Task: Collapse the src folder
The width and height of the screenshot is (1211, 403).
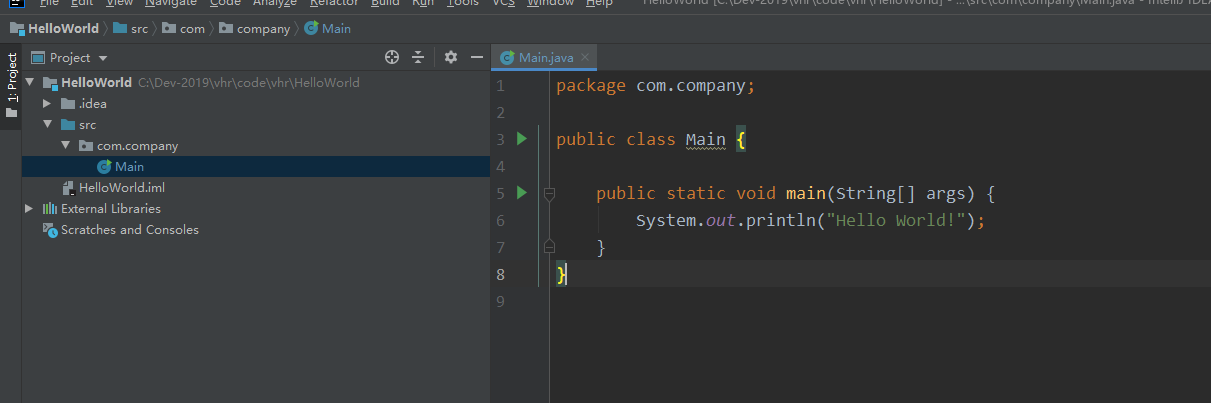Action: (x=47, y=125)
